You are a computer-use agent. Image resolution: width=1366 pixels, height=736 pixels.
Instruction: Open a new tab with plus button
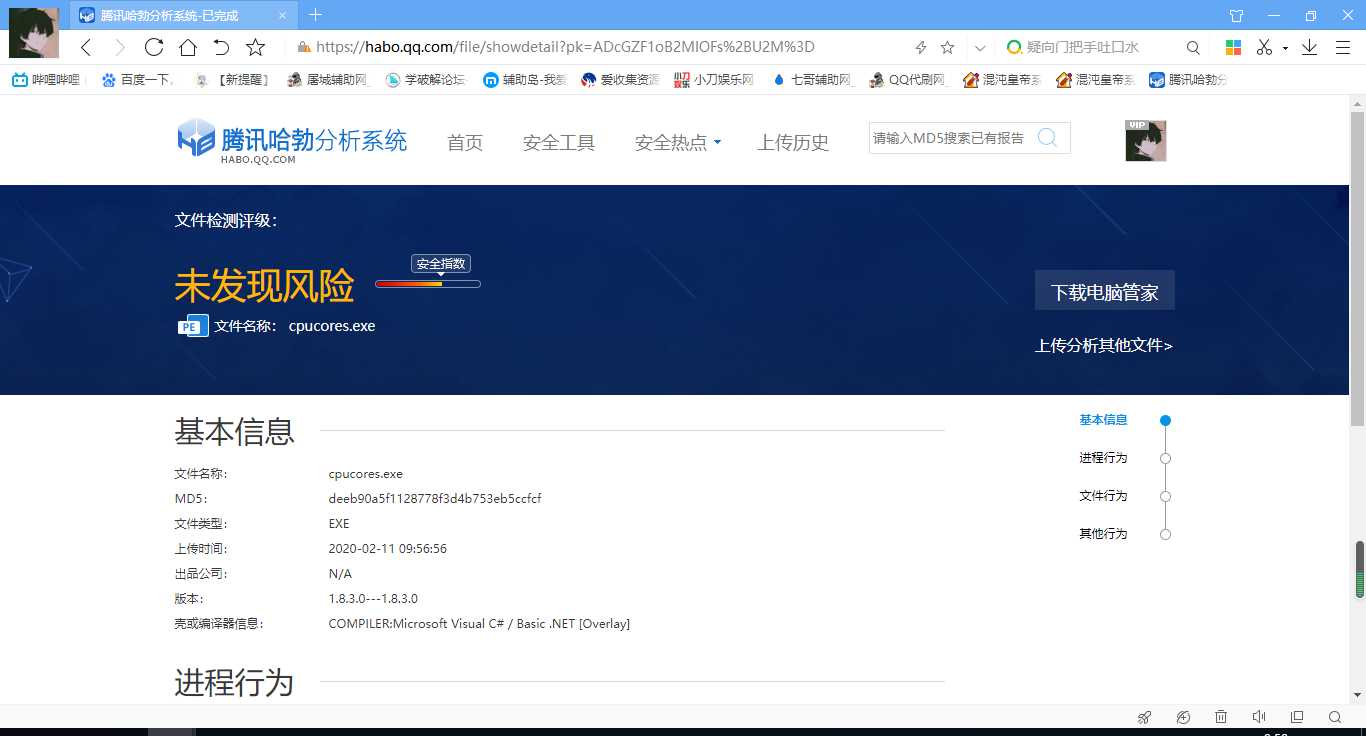coord(315,14)
